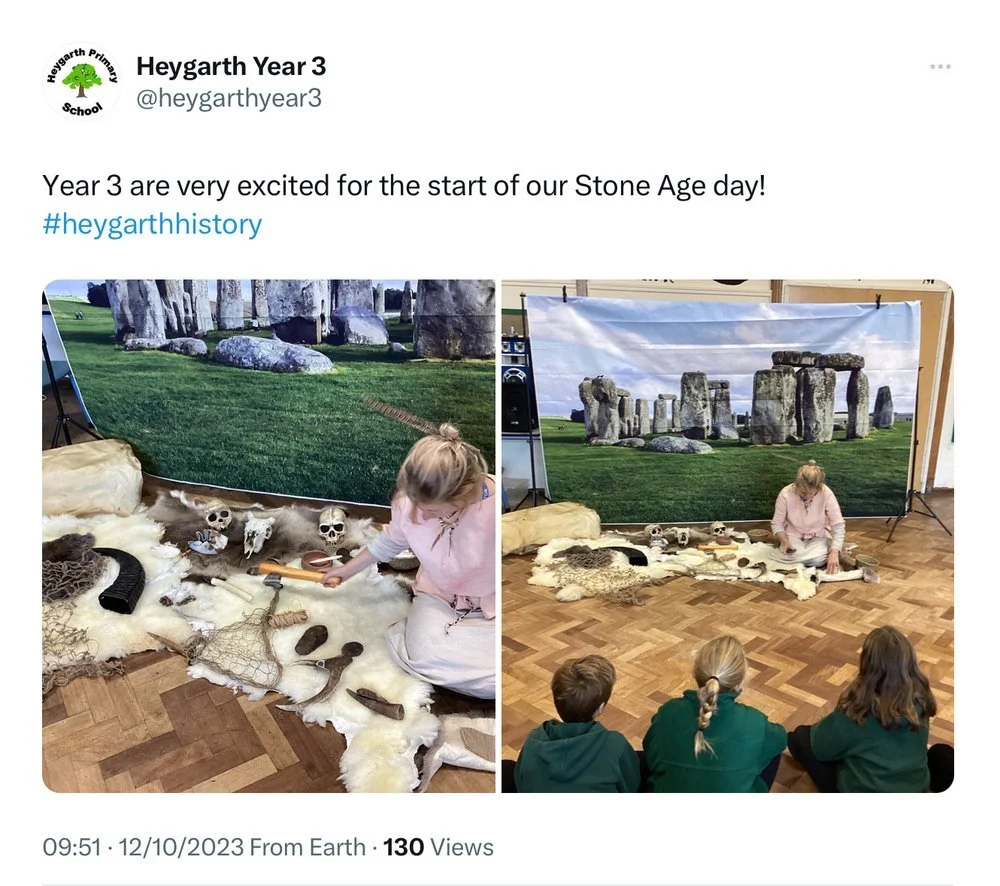The image size is (1000, 886).
Task: Select the tweet text about Stone Age day
Action: 404,186
